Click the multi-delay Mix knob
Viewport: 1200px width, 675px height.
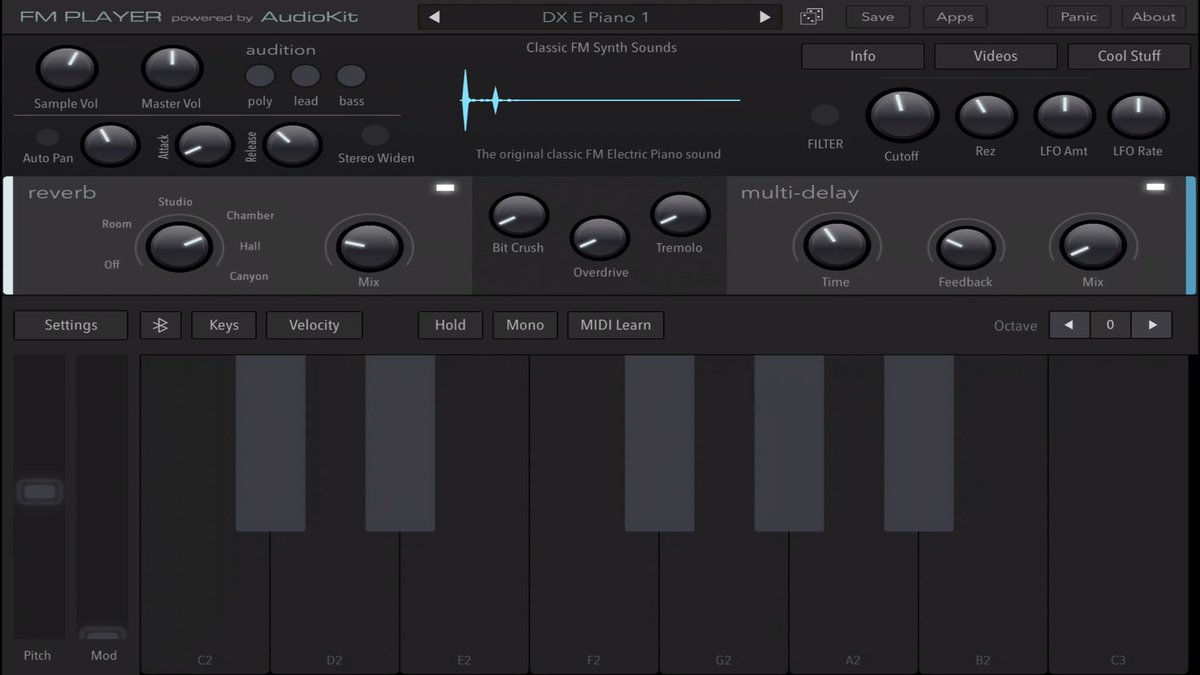click(1092, 245)
